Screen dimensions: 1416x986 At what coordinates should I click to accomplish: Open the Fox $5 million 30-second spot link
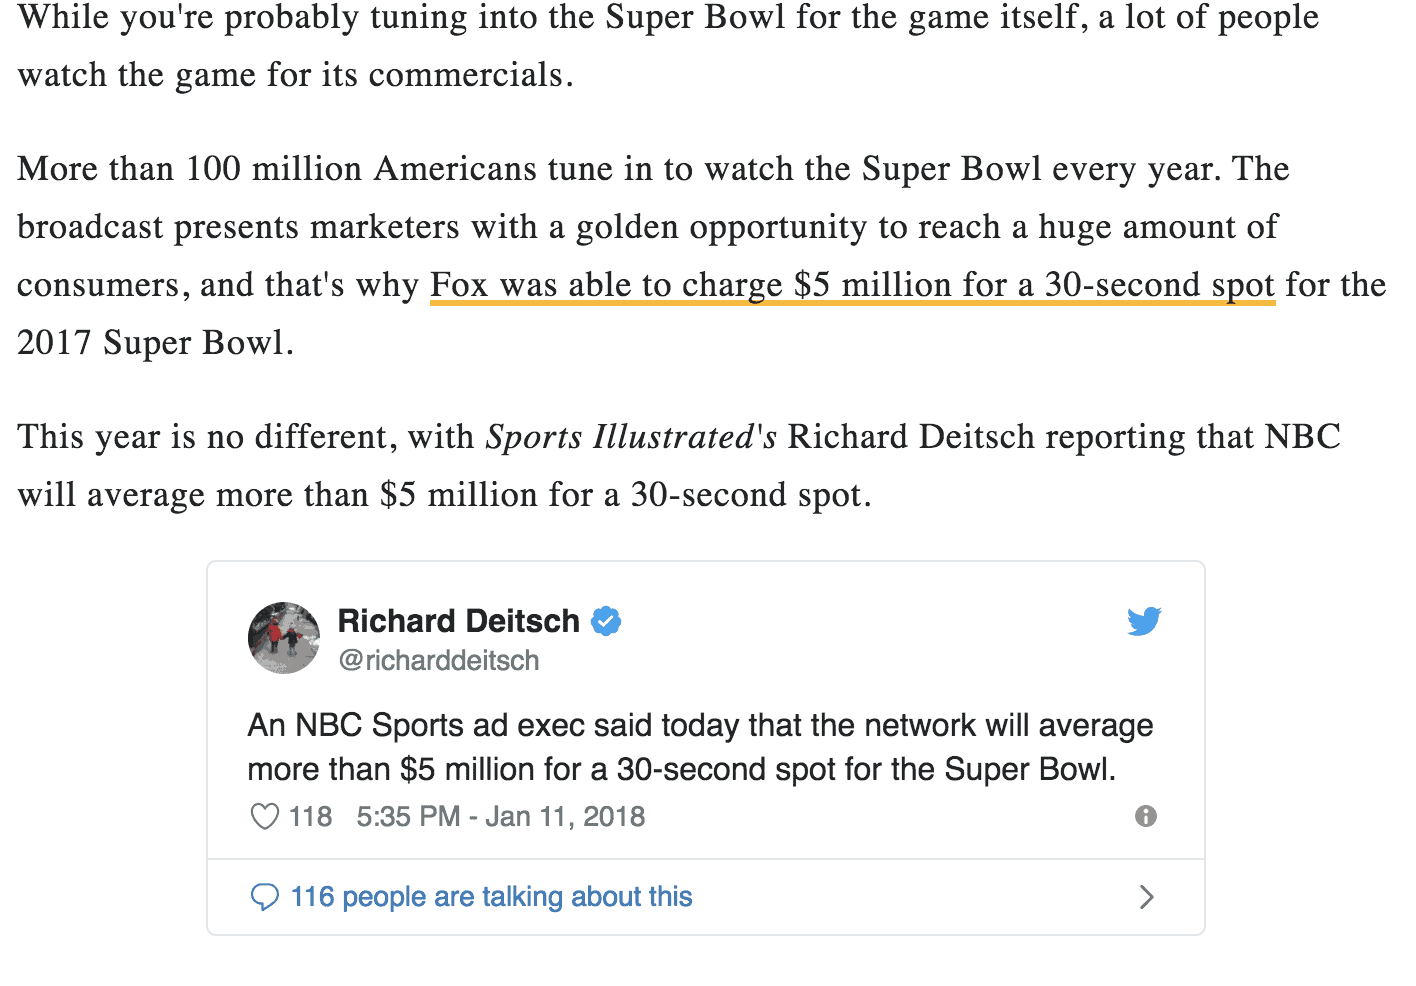853,285
